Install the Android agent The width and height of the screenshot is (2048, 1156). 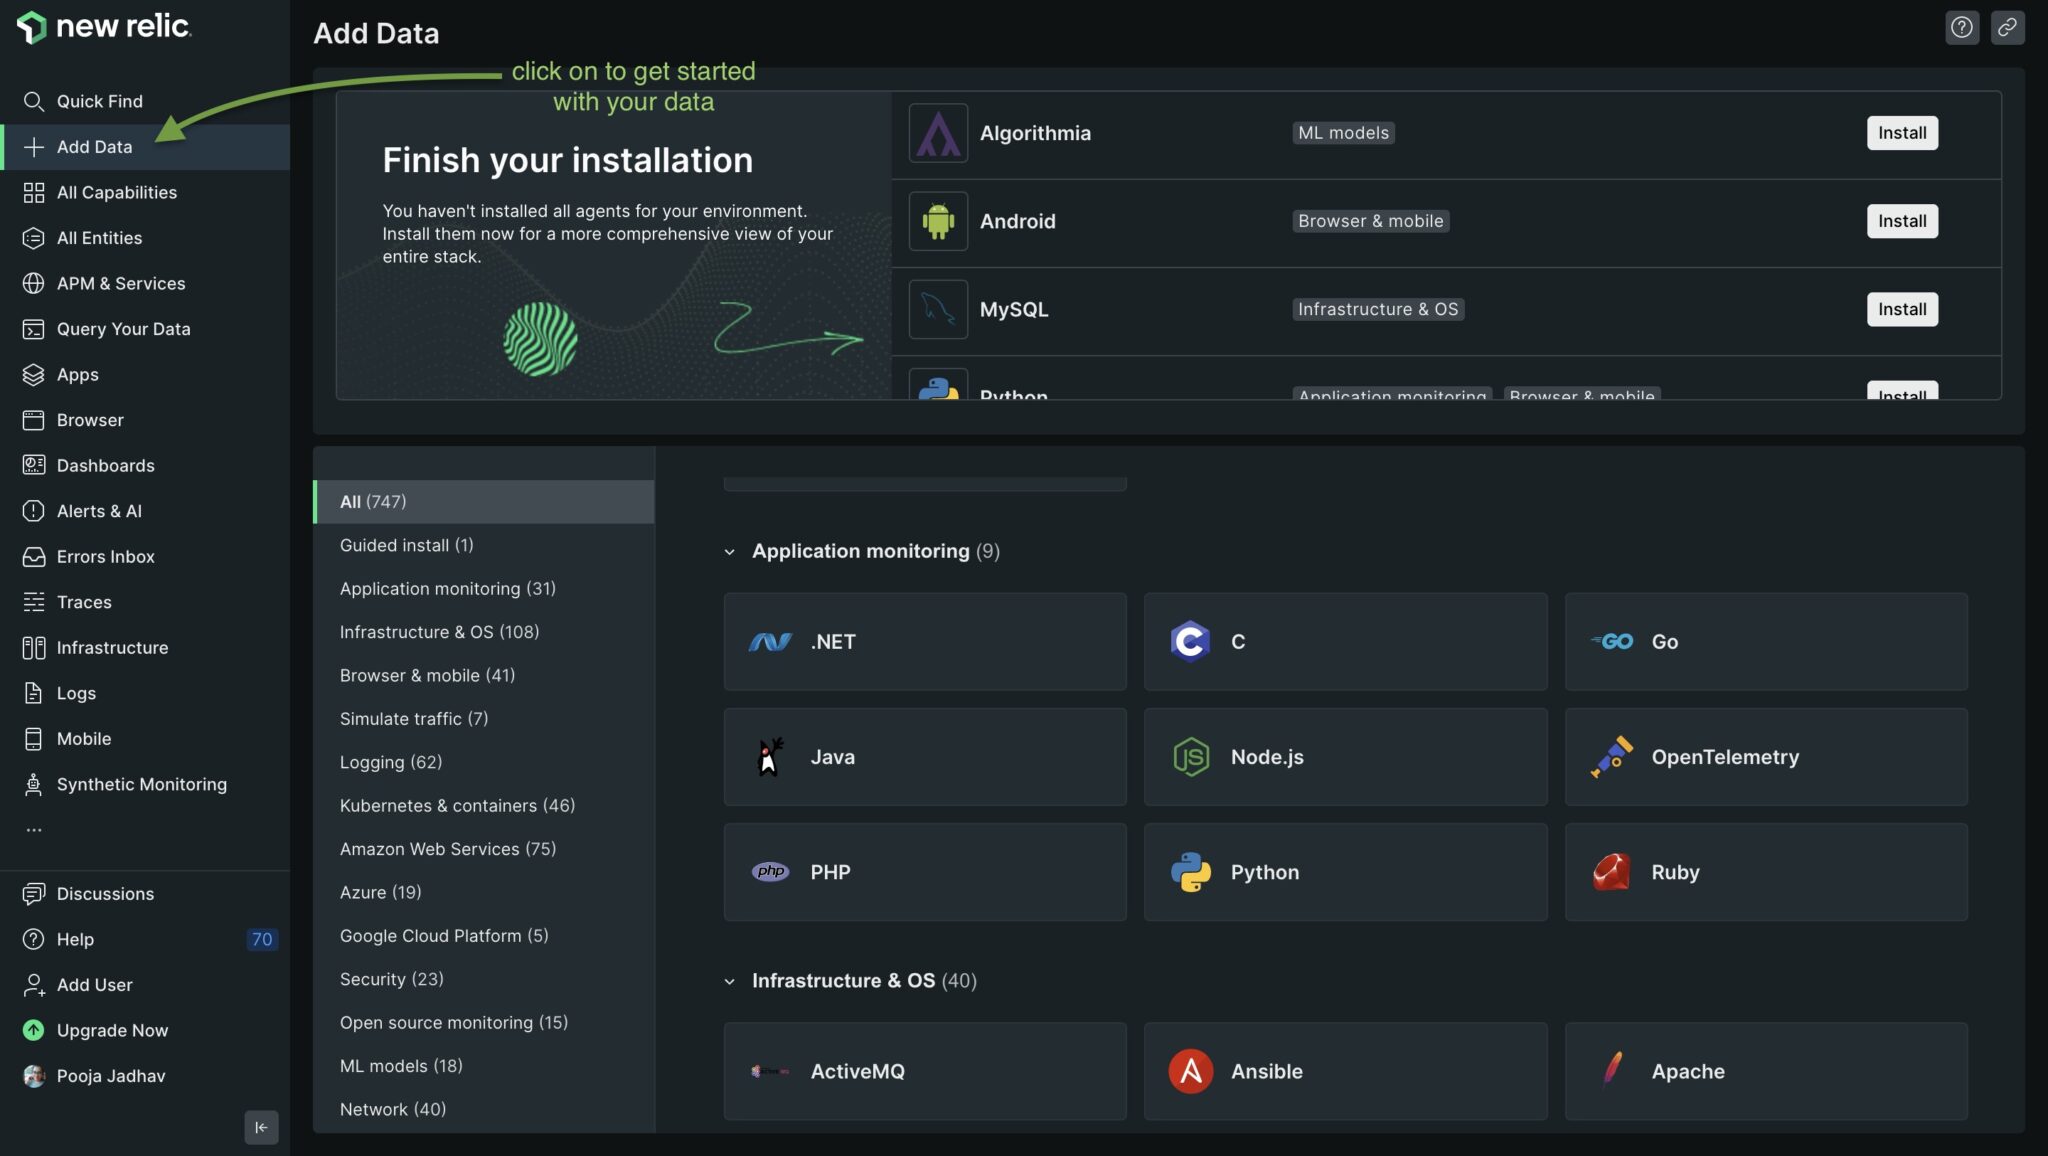(1901, 221)
